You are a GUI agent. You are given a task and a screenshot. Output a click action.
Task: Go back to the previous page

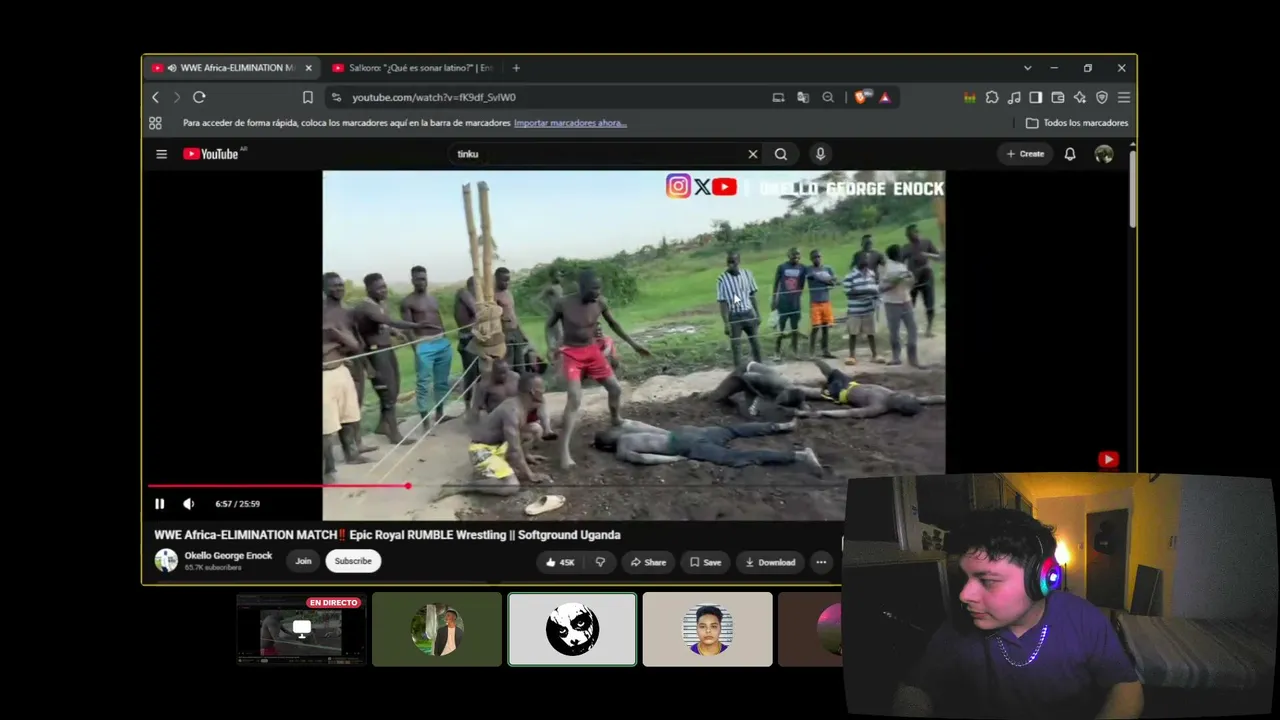click(x=155, y=97)
